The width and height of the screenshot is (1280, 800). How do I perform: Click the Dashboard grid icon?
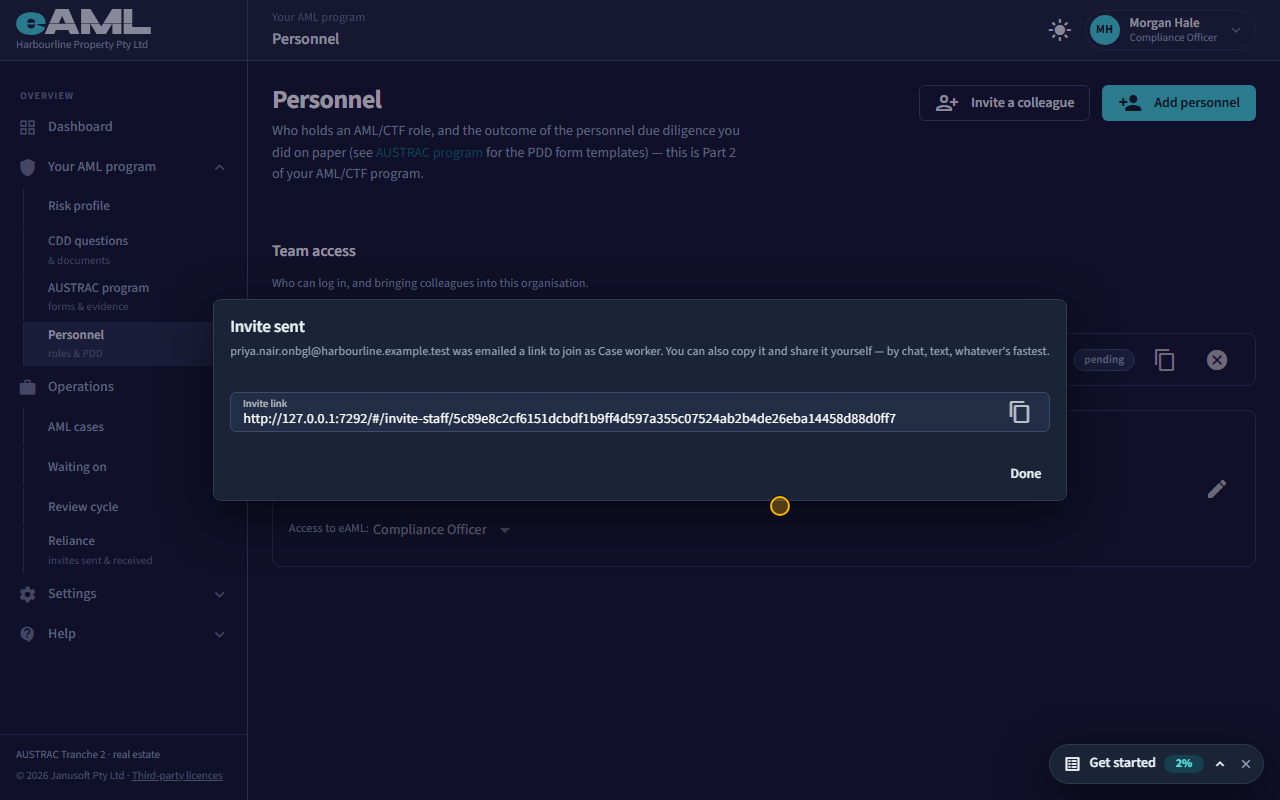pos(28,127)
